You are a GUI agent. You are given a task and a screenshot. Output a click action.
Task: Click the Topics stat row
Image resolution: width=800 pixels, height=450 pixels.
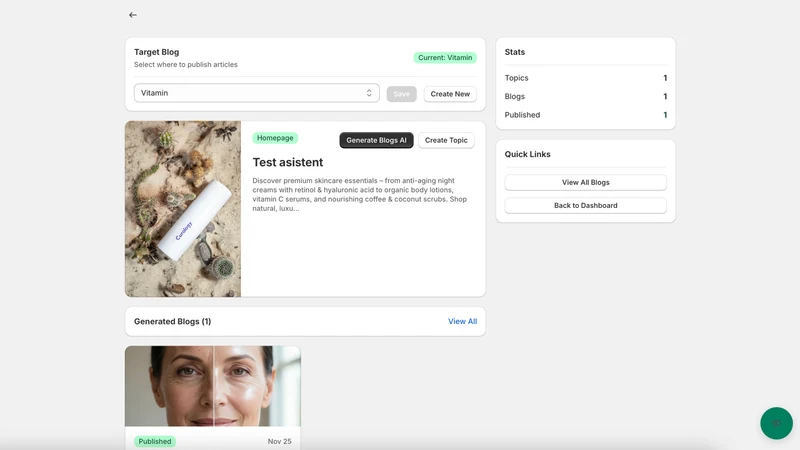click(586, 78)
